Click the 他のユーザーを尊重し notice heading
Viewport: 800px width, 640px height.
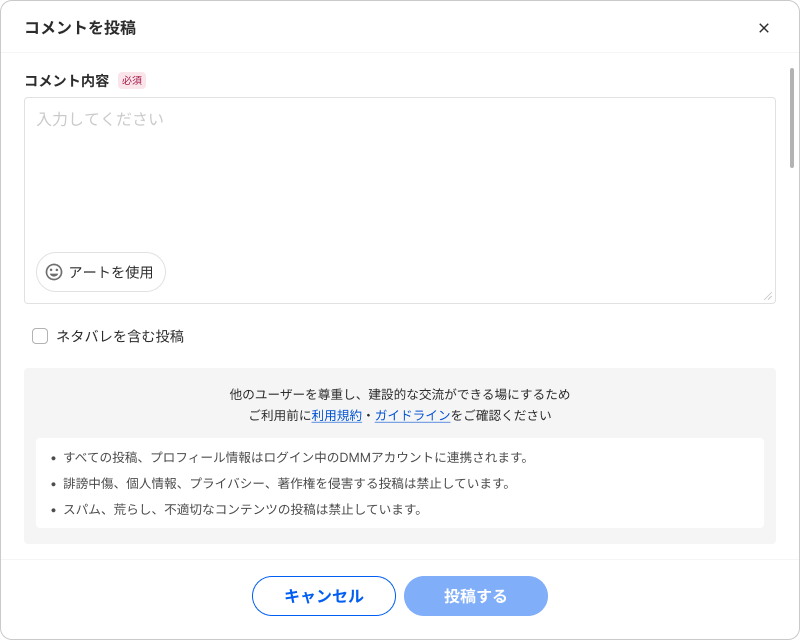tap(400, 394)
